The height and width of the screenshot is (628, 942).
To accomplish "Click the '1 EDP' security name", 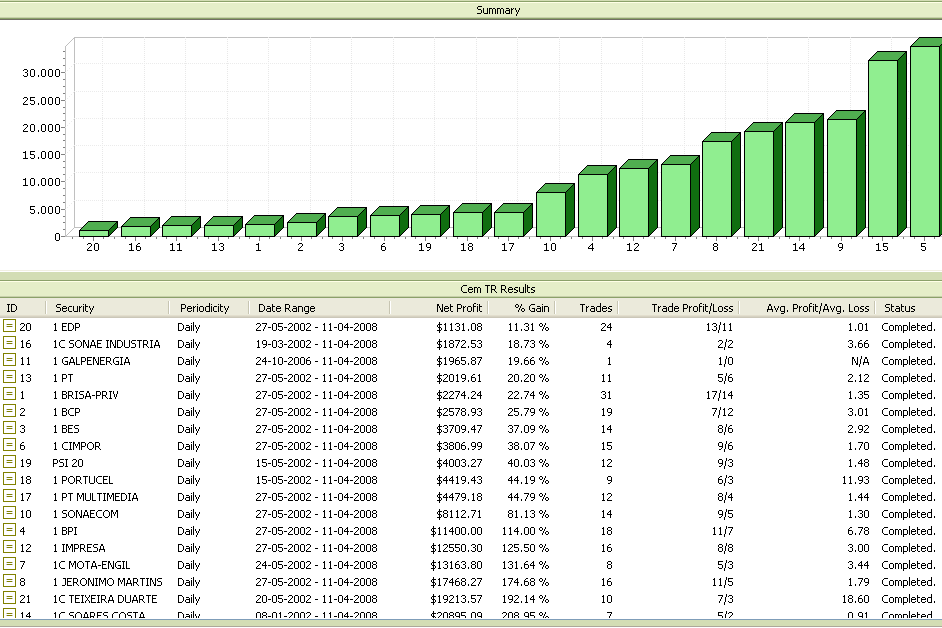I will [66, 327].
